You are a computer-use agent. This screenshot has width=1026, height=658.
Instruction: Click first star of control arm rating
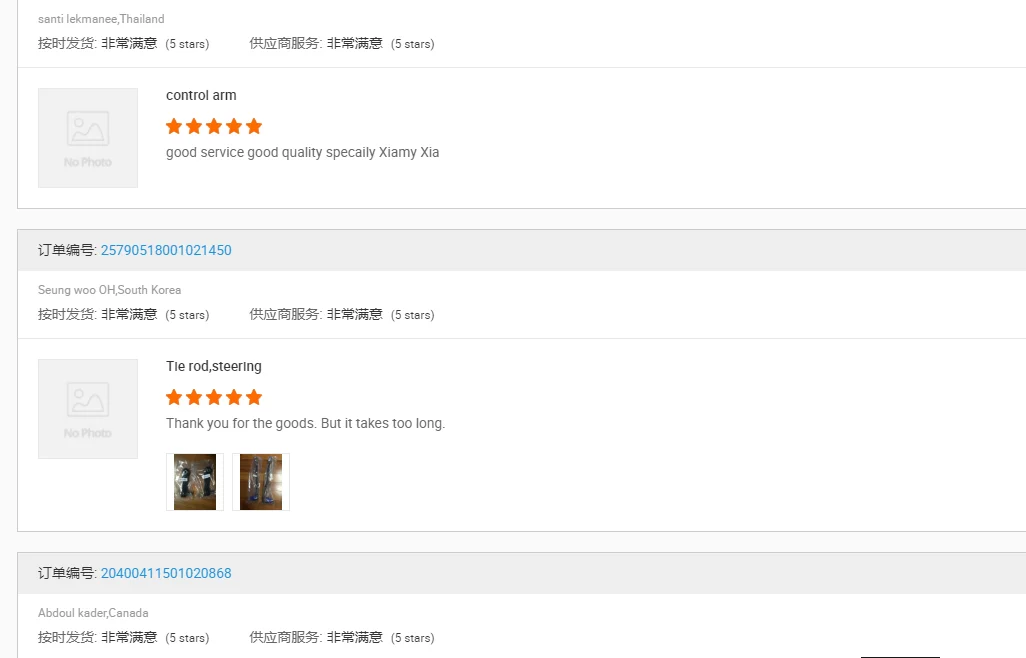(174, 126)
